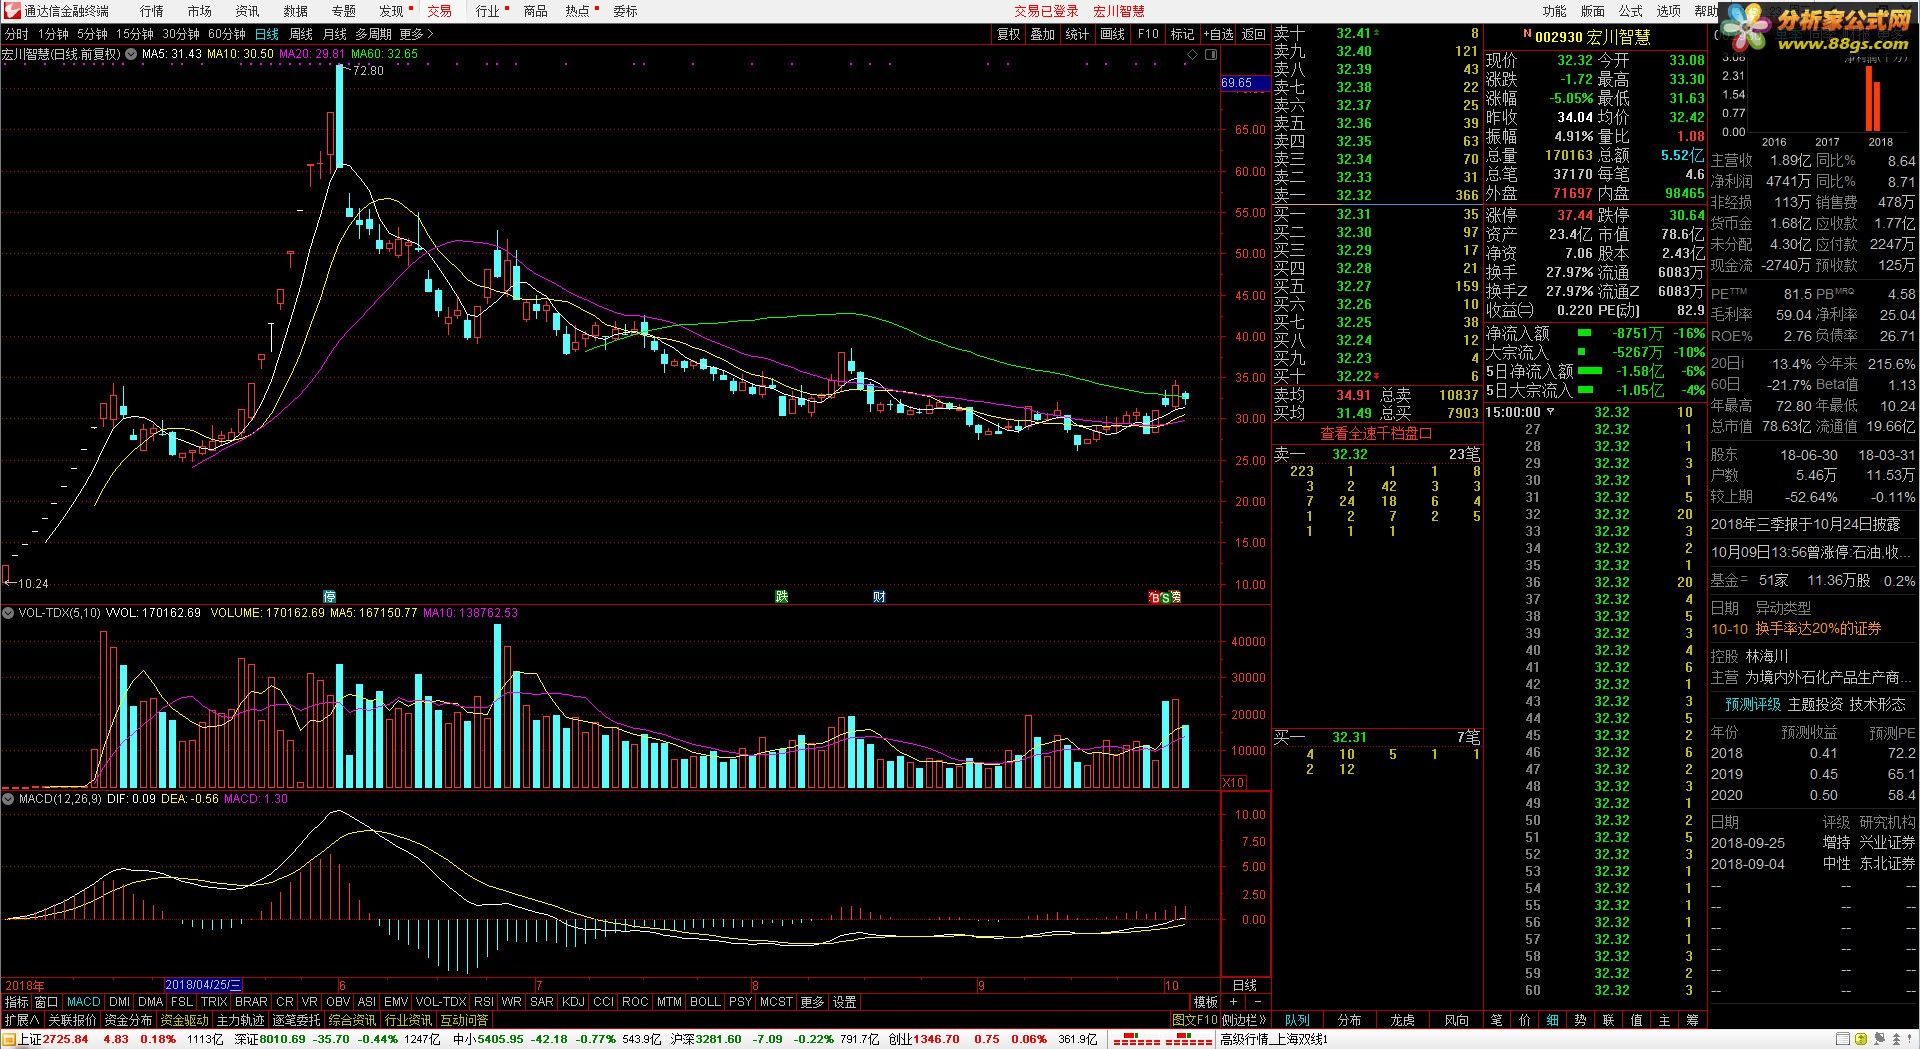Select the 筹 chip distribution tab
The height and width of the screenshot is (1049, 1920).
1692,1020
